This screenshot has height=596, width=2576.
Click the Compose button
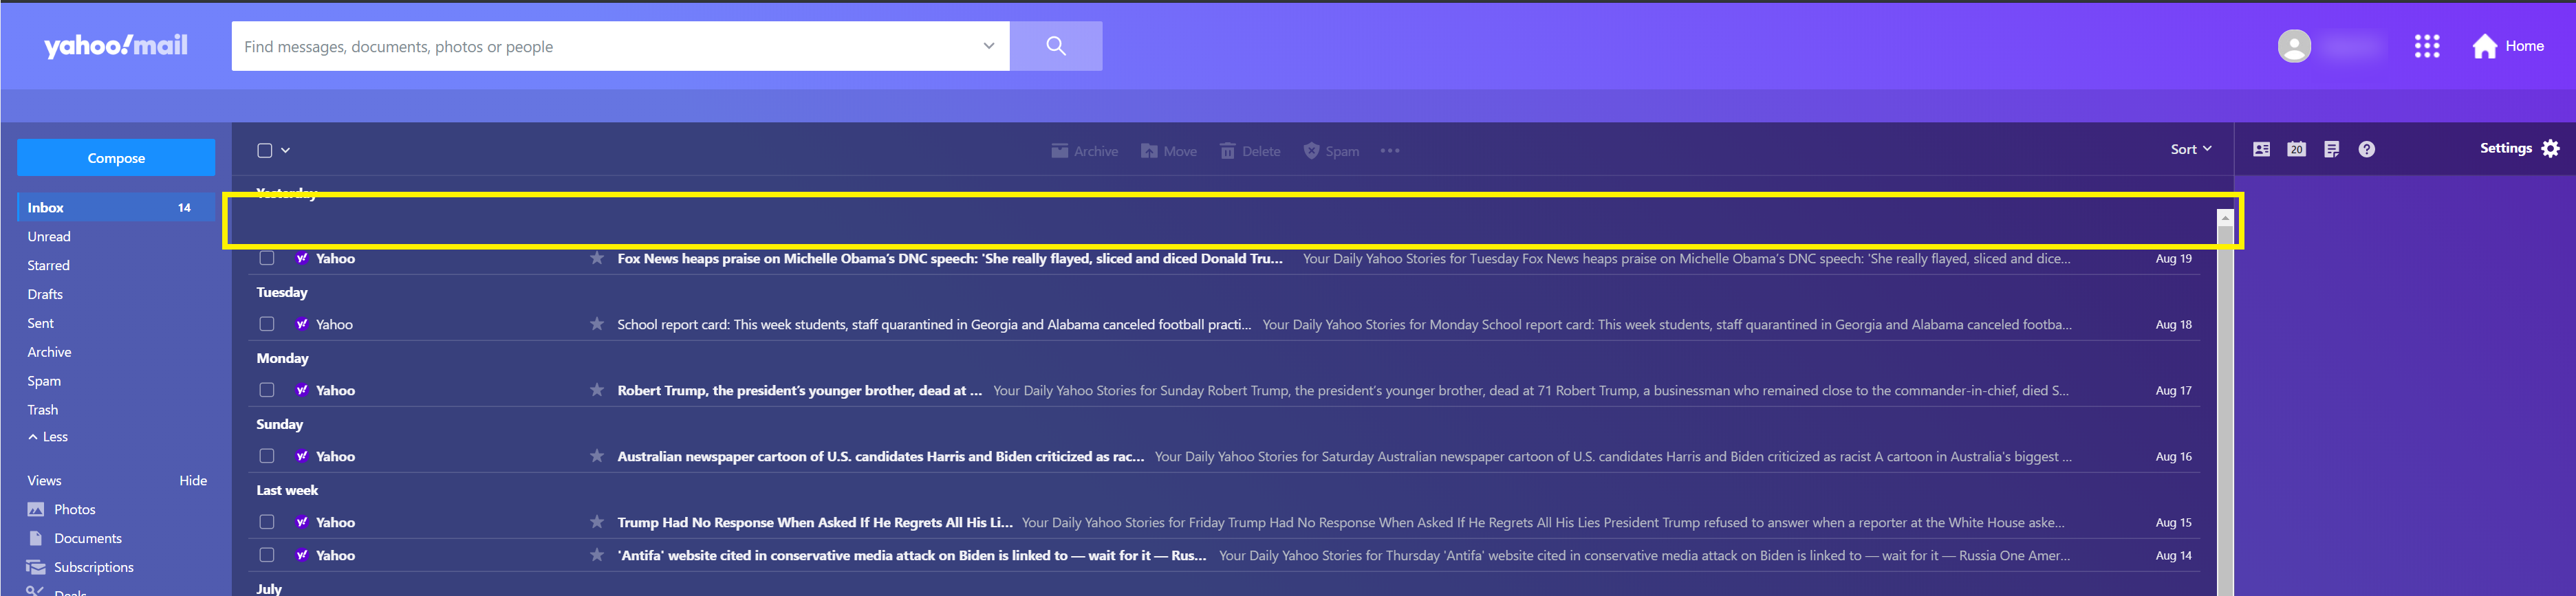[x=116, y=158]
